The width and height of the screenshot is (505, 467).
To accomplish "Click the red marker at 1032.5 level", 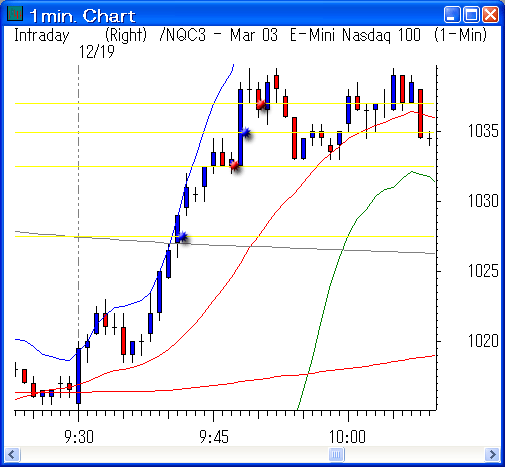I will [235, 165].
